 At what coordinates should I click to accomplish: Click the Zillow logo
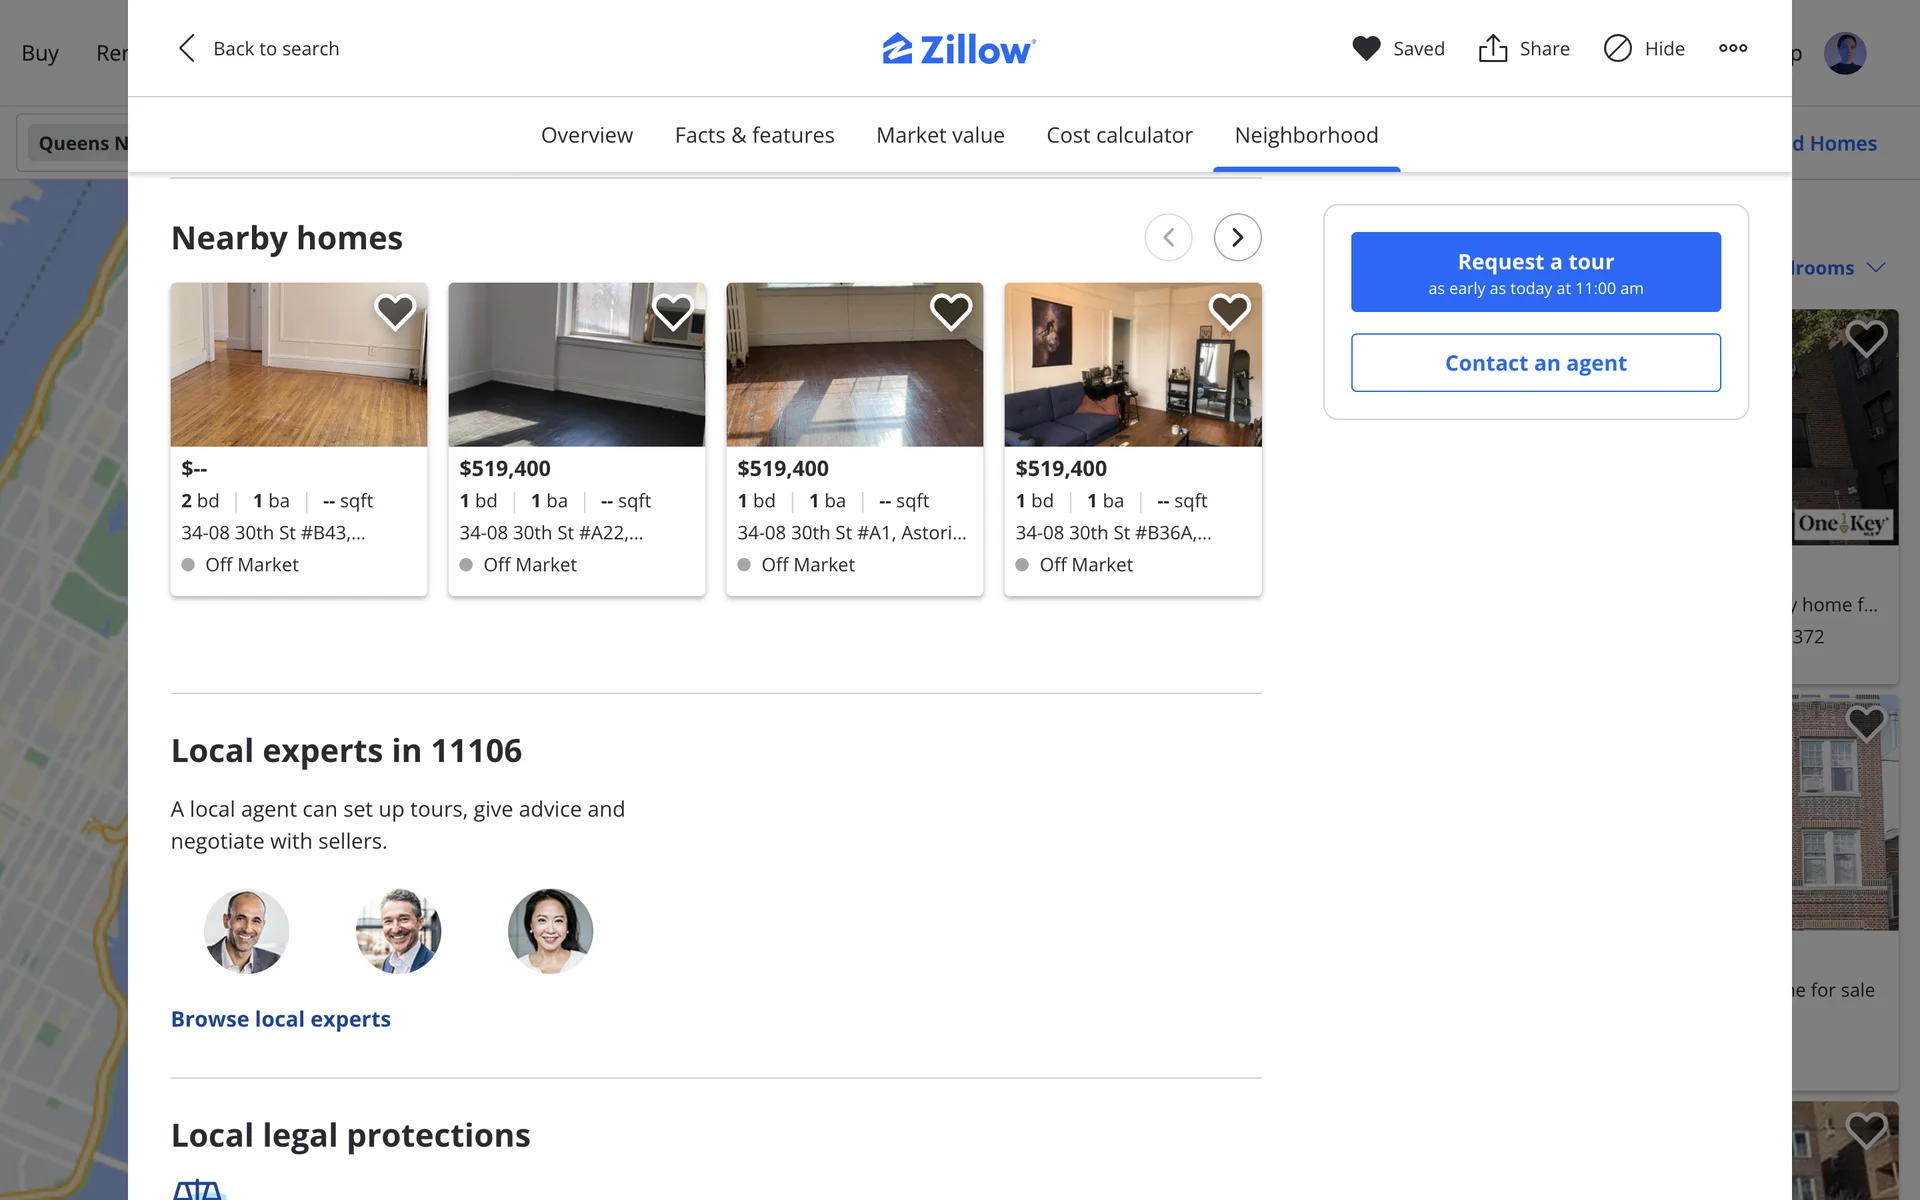[958, 48]
